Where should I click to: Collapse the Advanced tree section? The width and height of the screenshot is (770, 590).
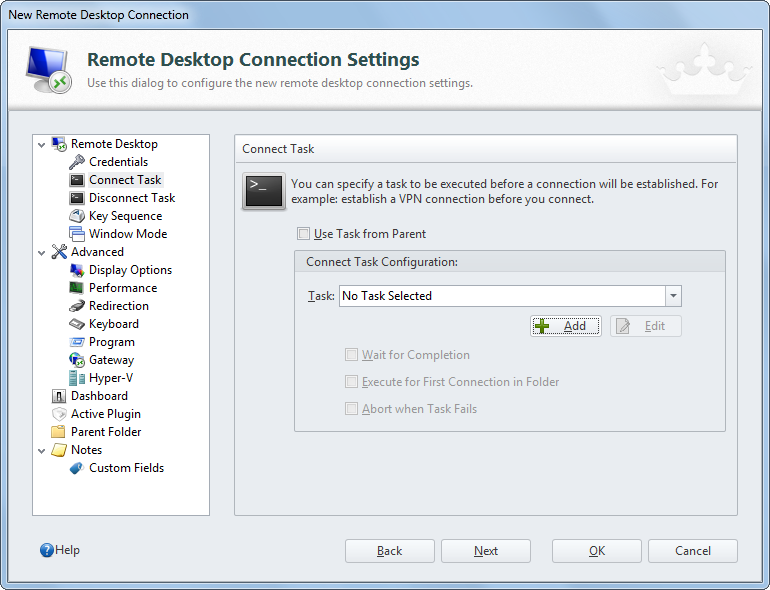pos(41,253)
